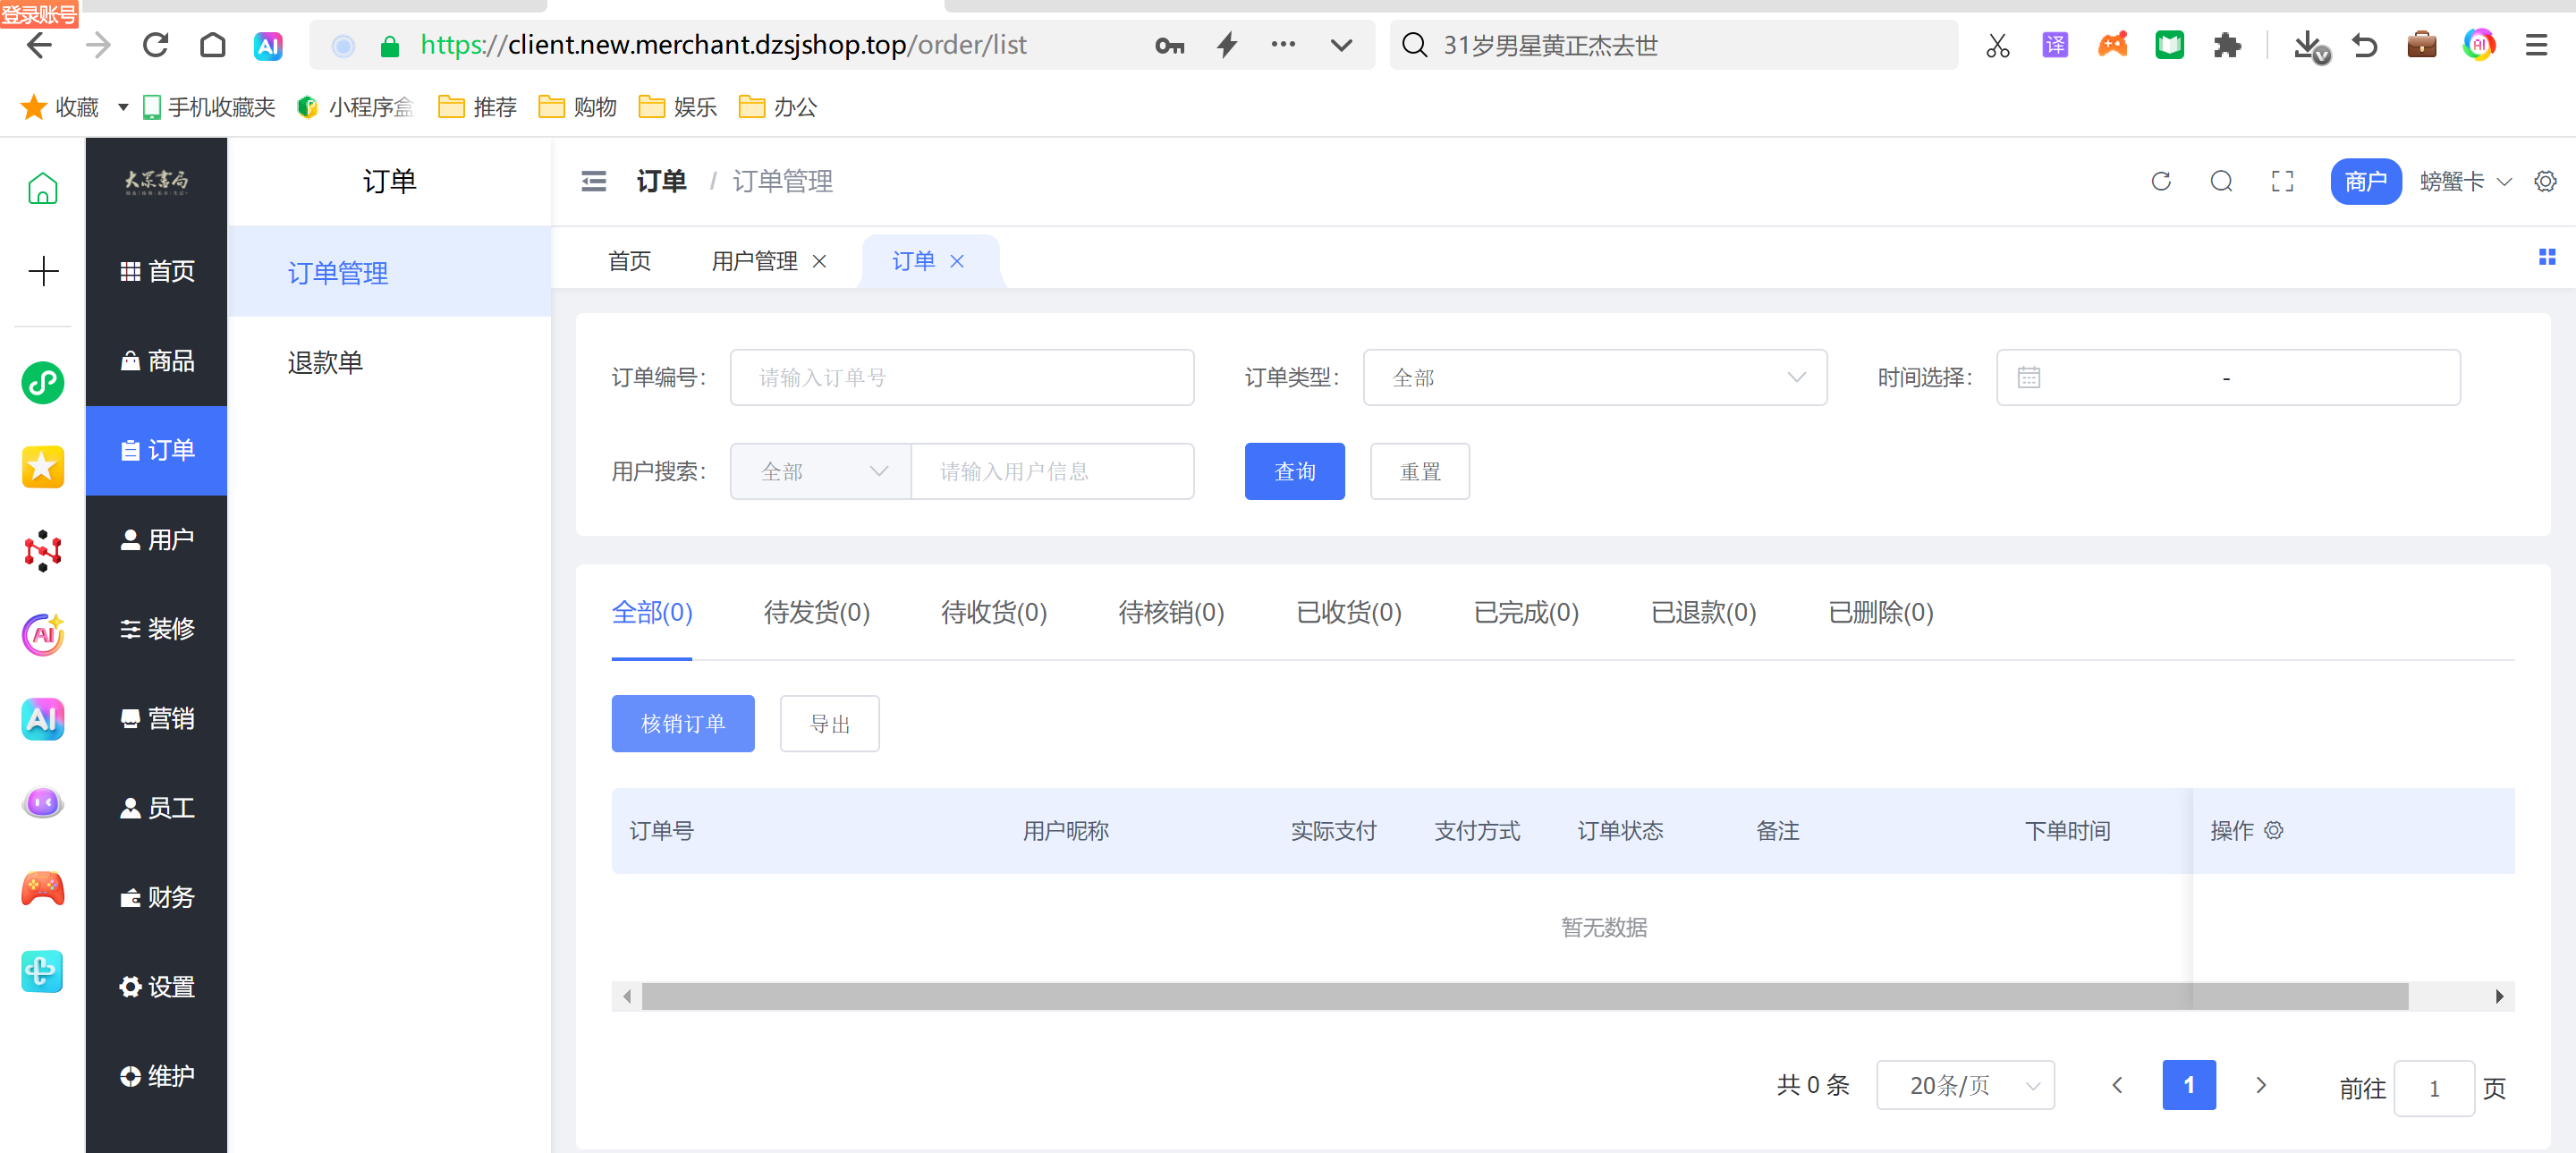Open the browser hamburger main menu

point(2536,45)
